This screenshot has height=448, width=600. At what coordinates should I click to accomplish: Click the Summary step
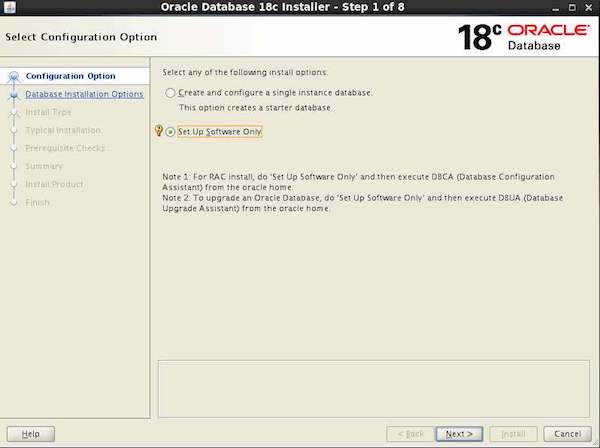pos(44,166)
